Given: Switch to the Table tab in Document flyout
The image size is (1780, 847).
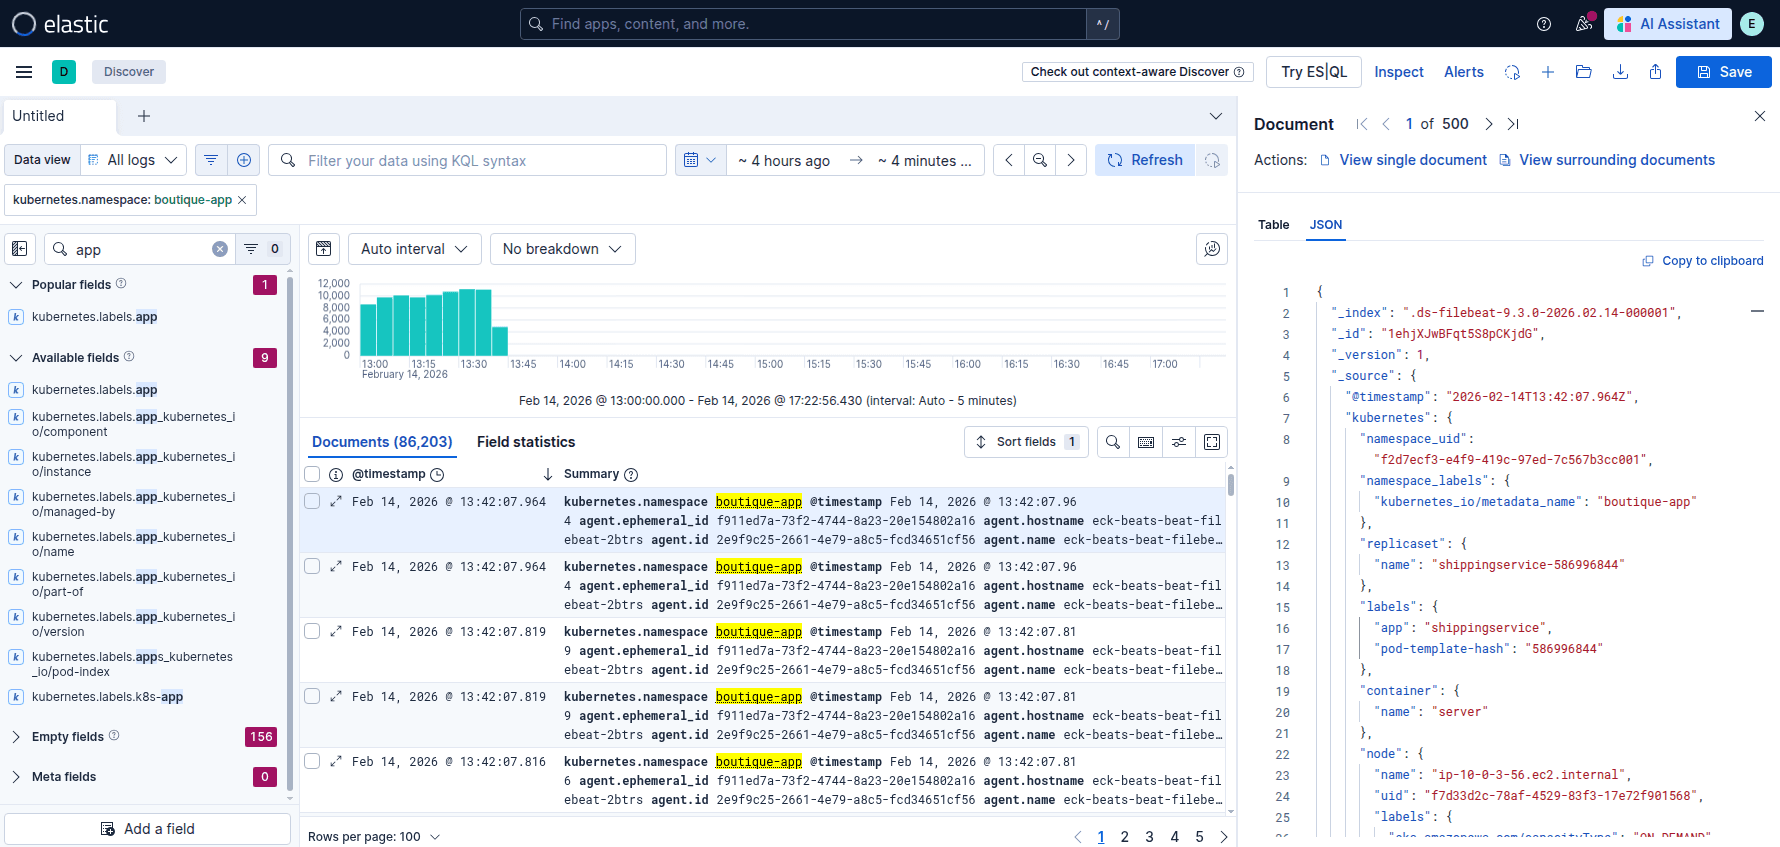Looking at the screenshot, I should click(1273, 225).
